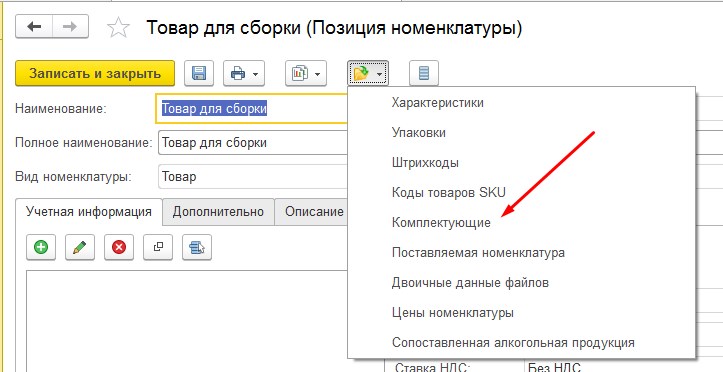Add new row with green plus icon
The image size is (723, 372).
[x=41, y=248]
